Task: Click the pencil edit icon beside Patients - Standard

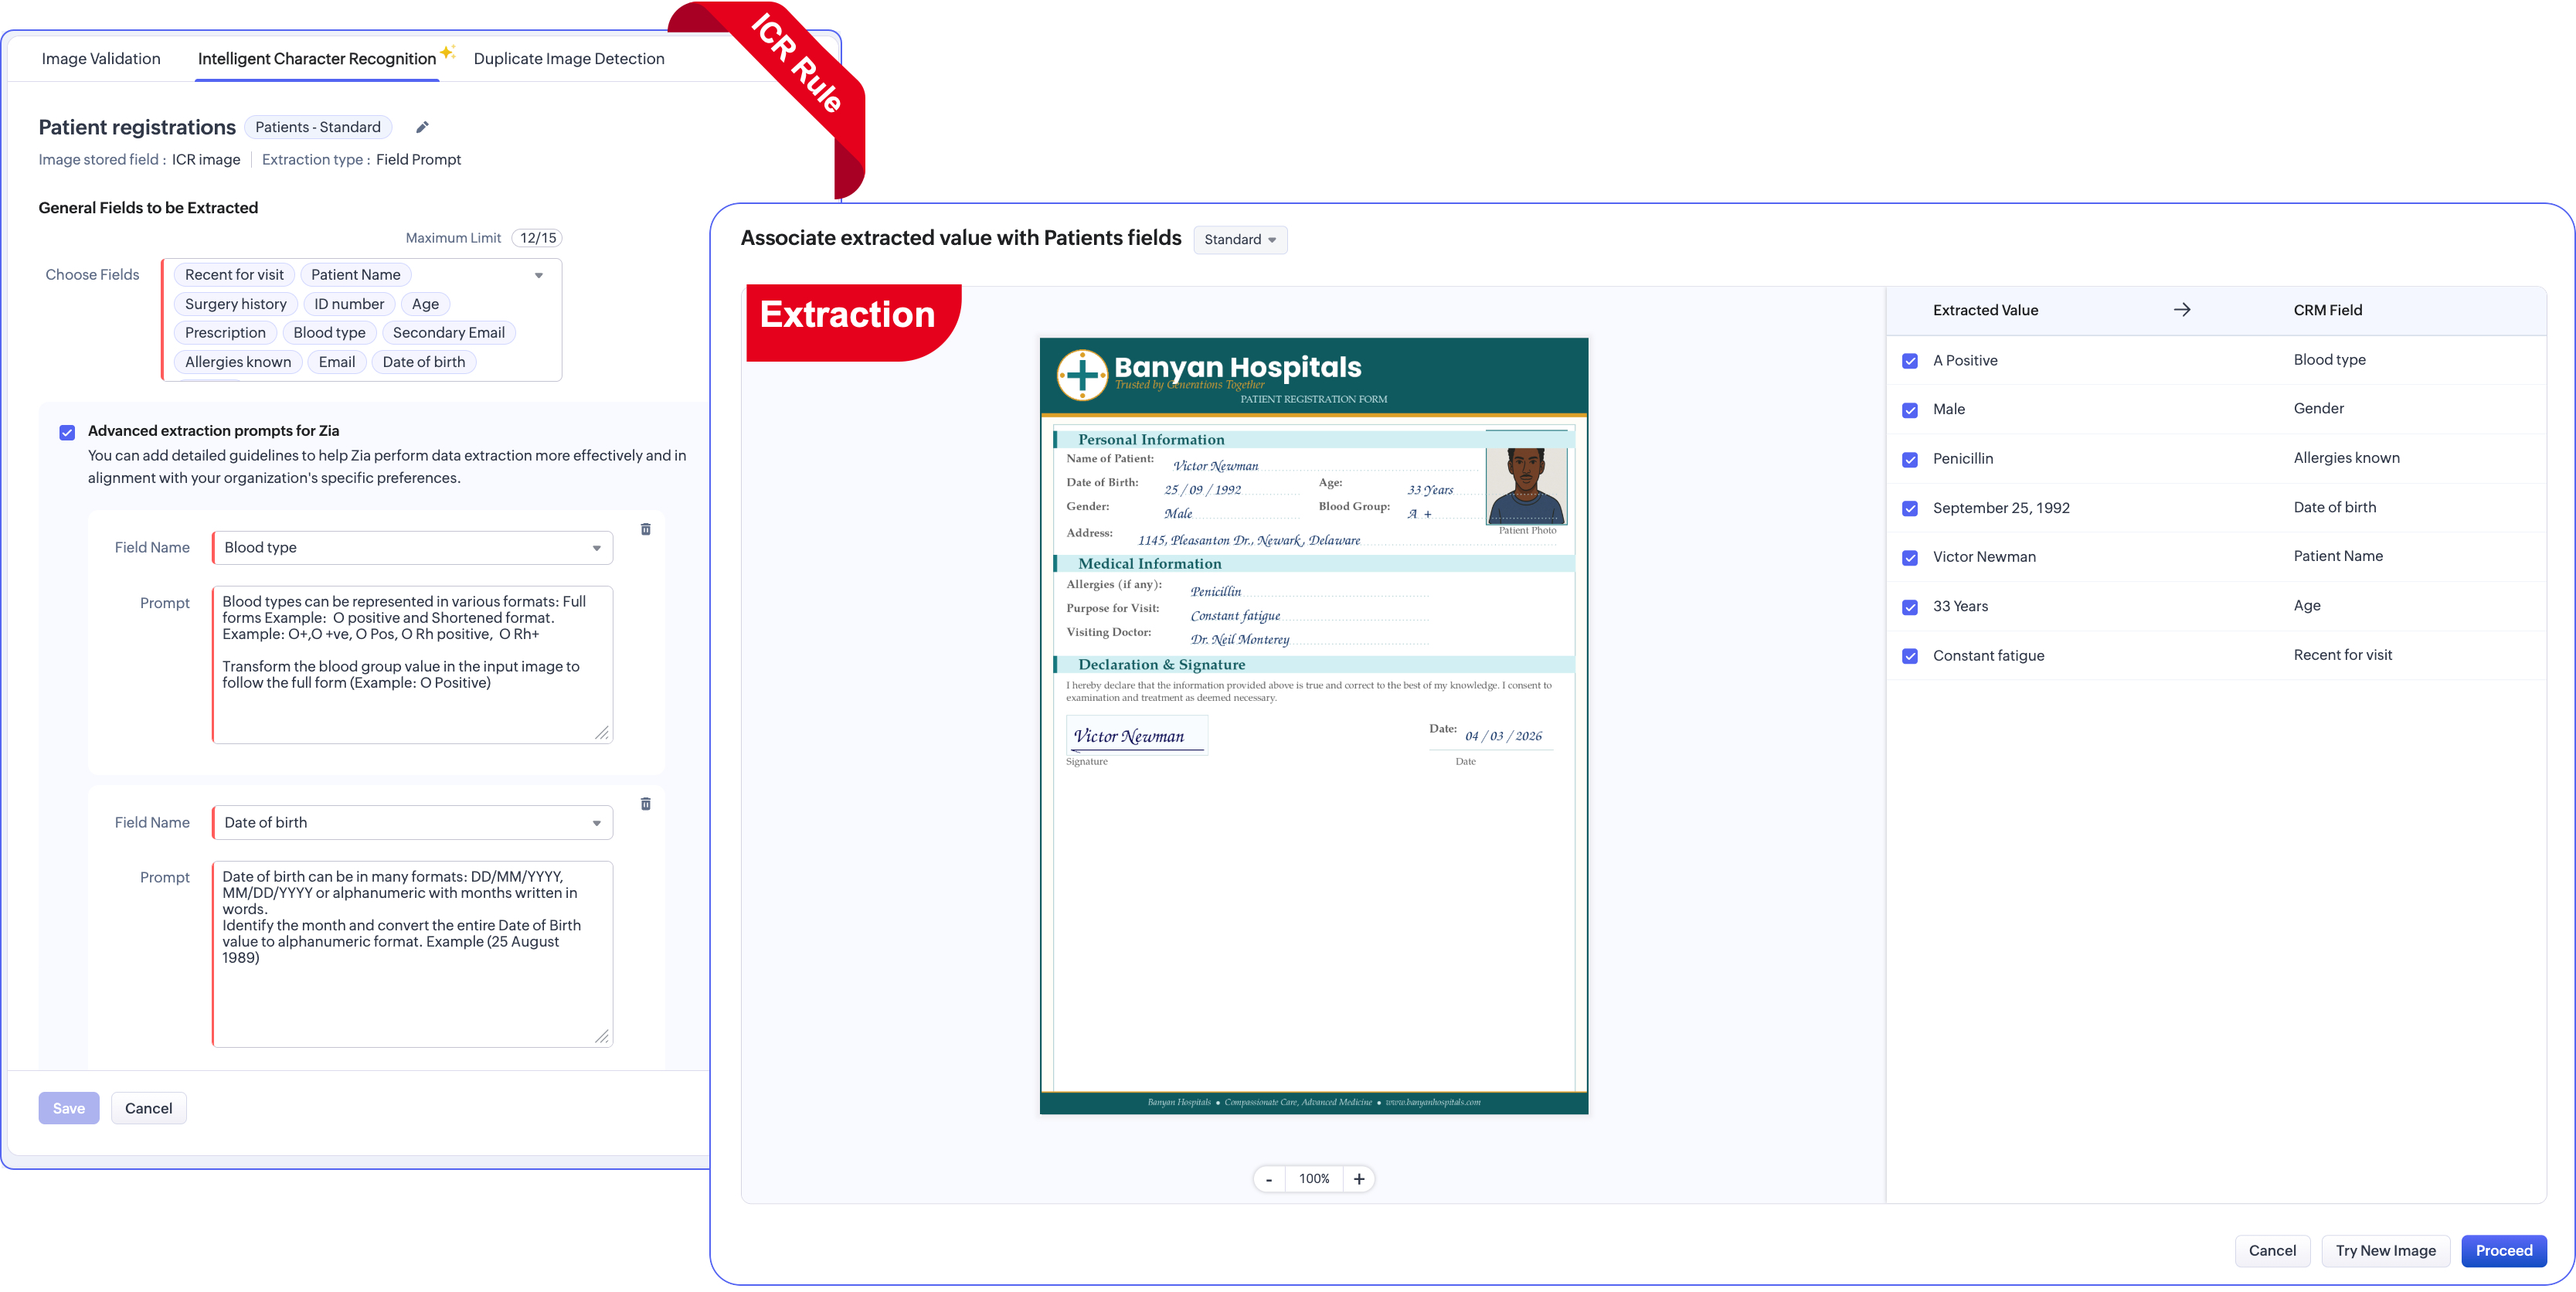Action: point(422,127)
